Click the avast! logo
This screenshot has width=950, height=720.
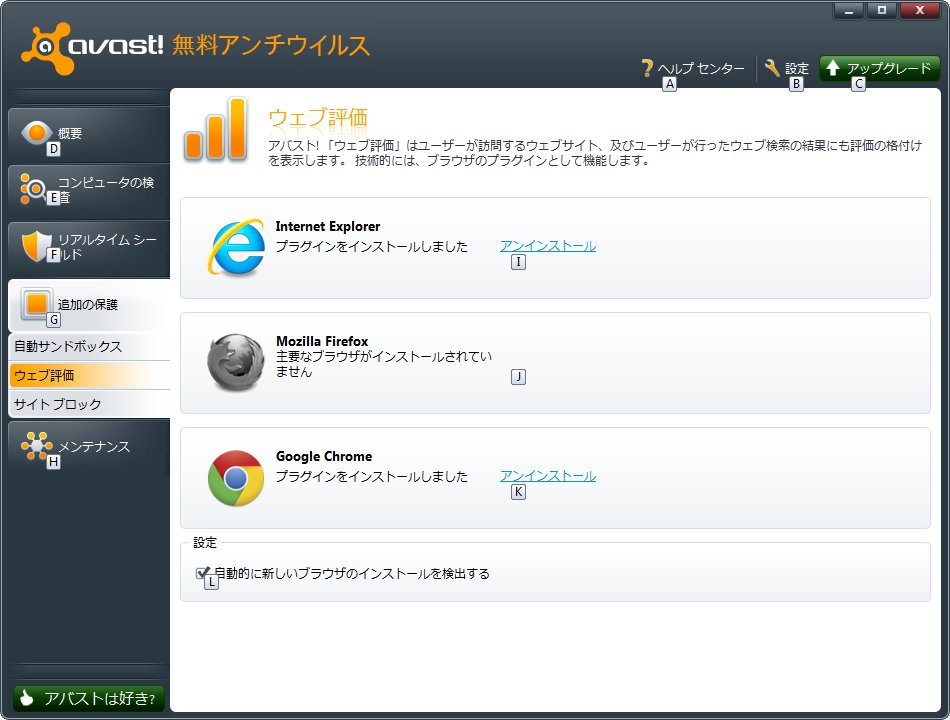pyautogui.click(x=92, y=48)
